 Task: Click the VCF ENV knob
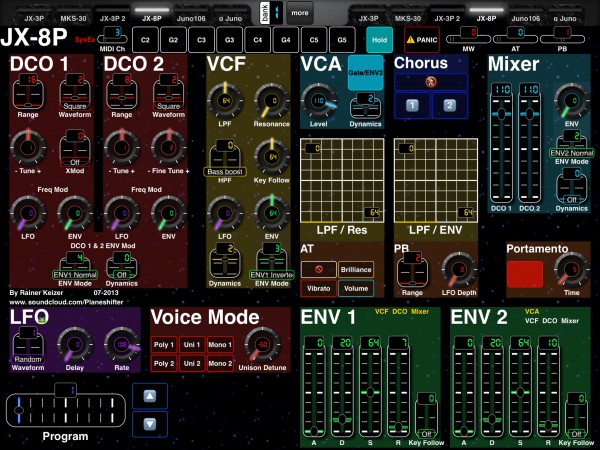272,213
